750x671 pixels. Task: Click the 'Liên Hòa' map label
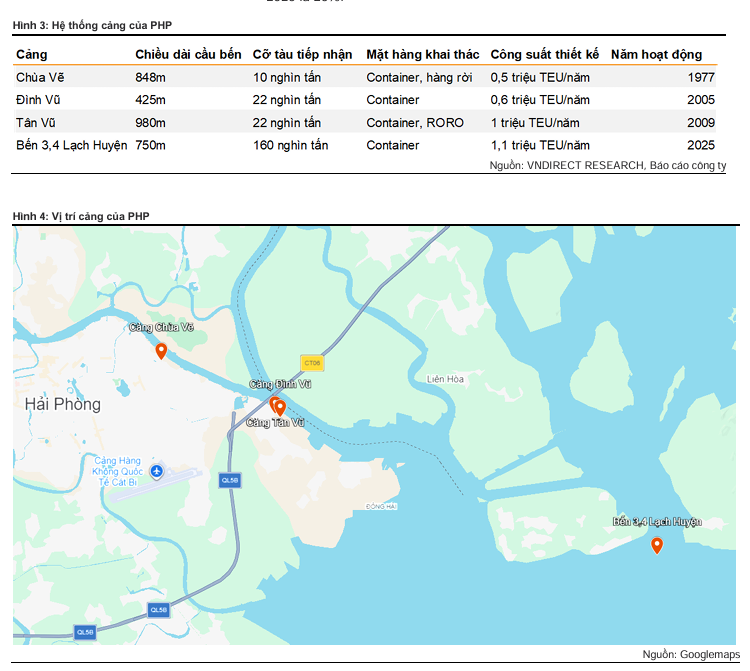point(445,379)
